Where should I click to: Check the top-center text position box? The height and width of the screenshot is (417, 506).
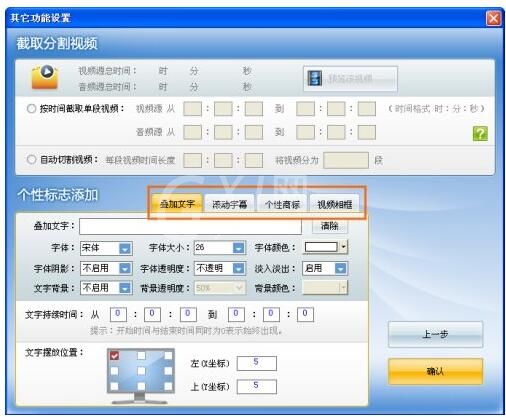(x=141, y=356)
